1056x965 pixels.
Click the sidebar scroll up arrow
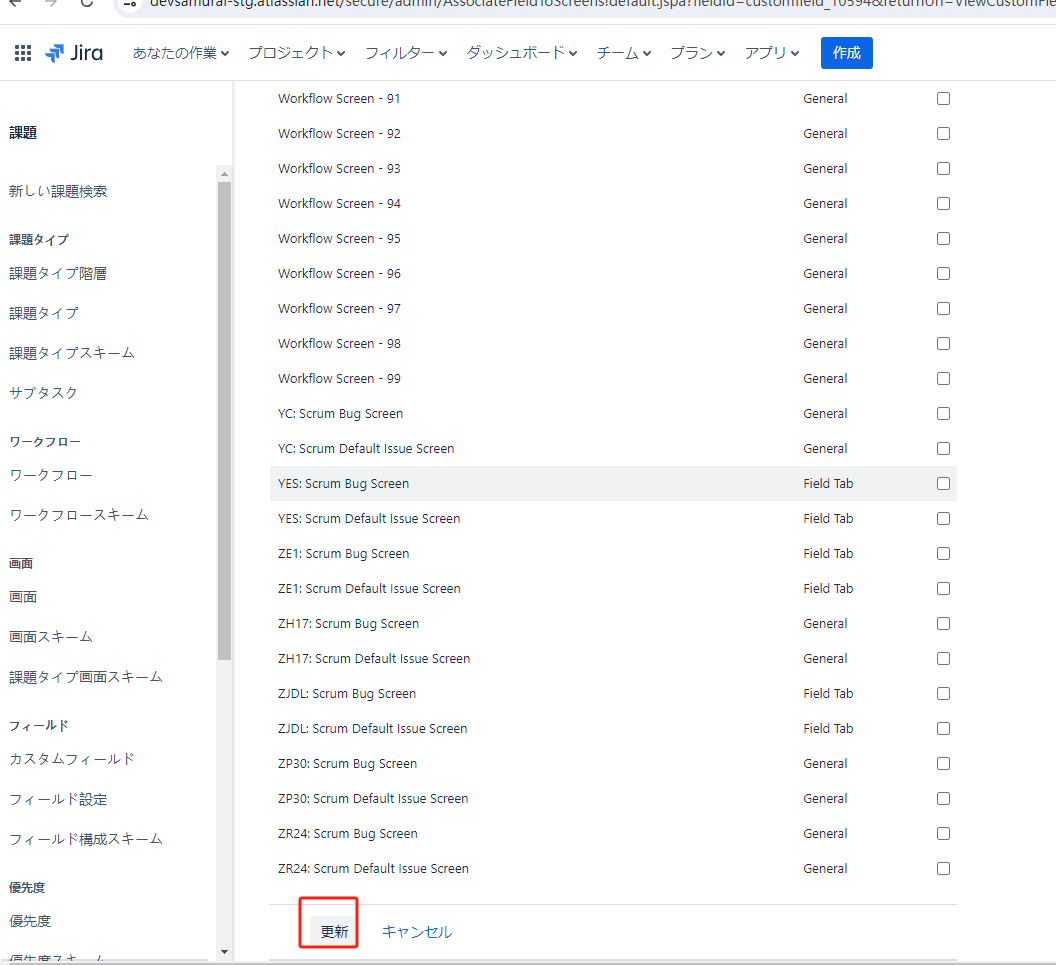224,174
